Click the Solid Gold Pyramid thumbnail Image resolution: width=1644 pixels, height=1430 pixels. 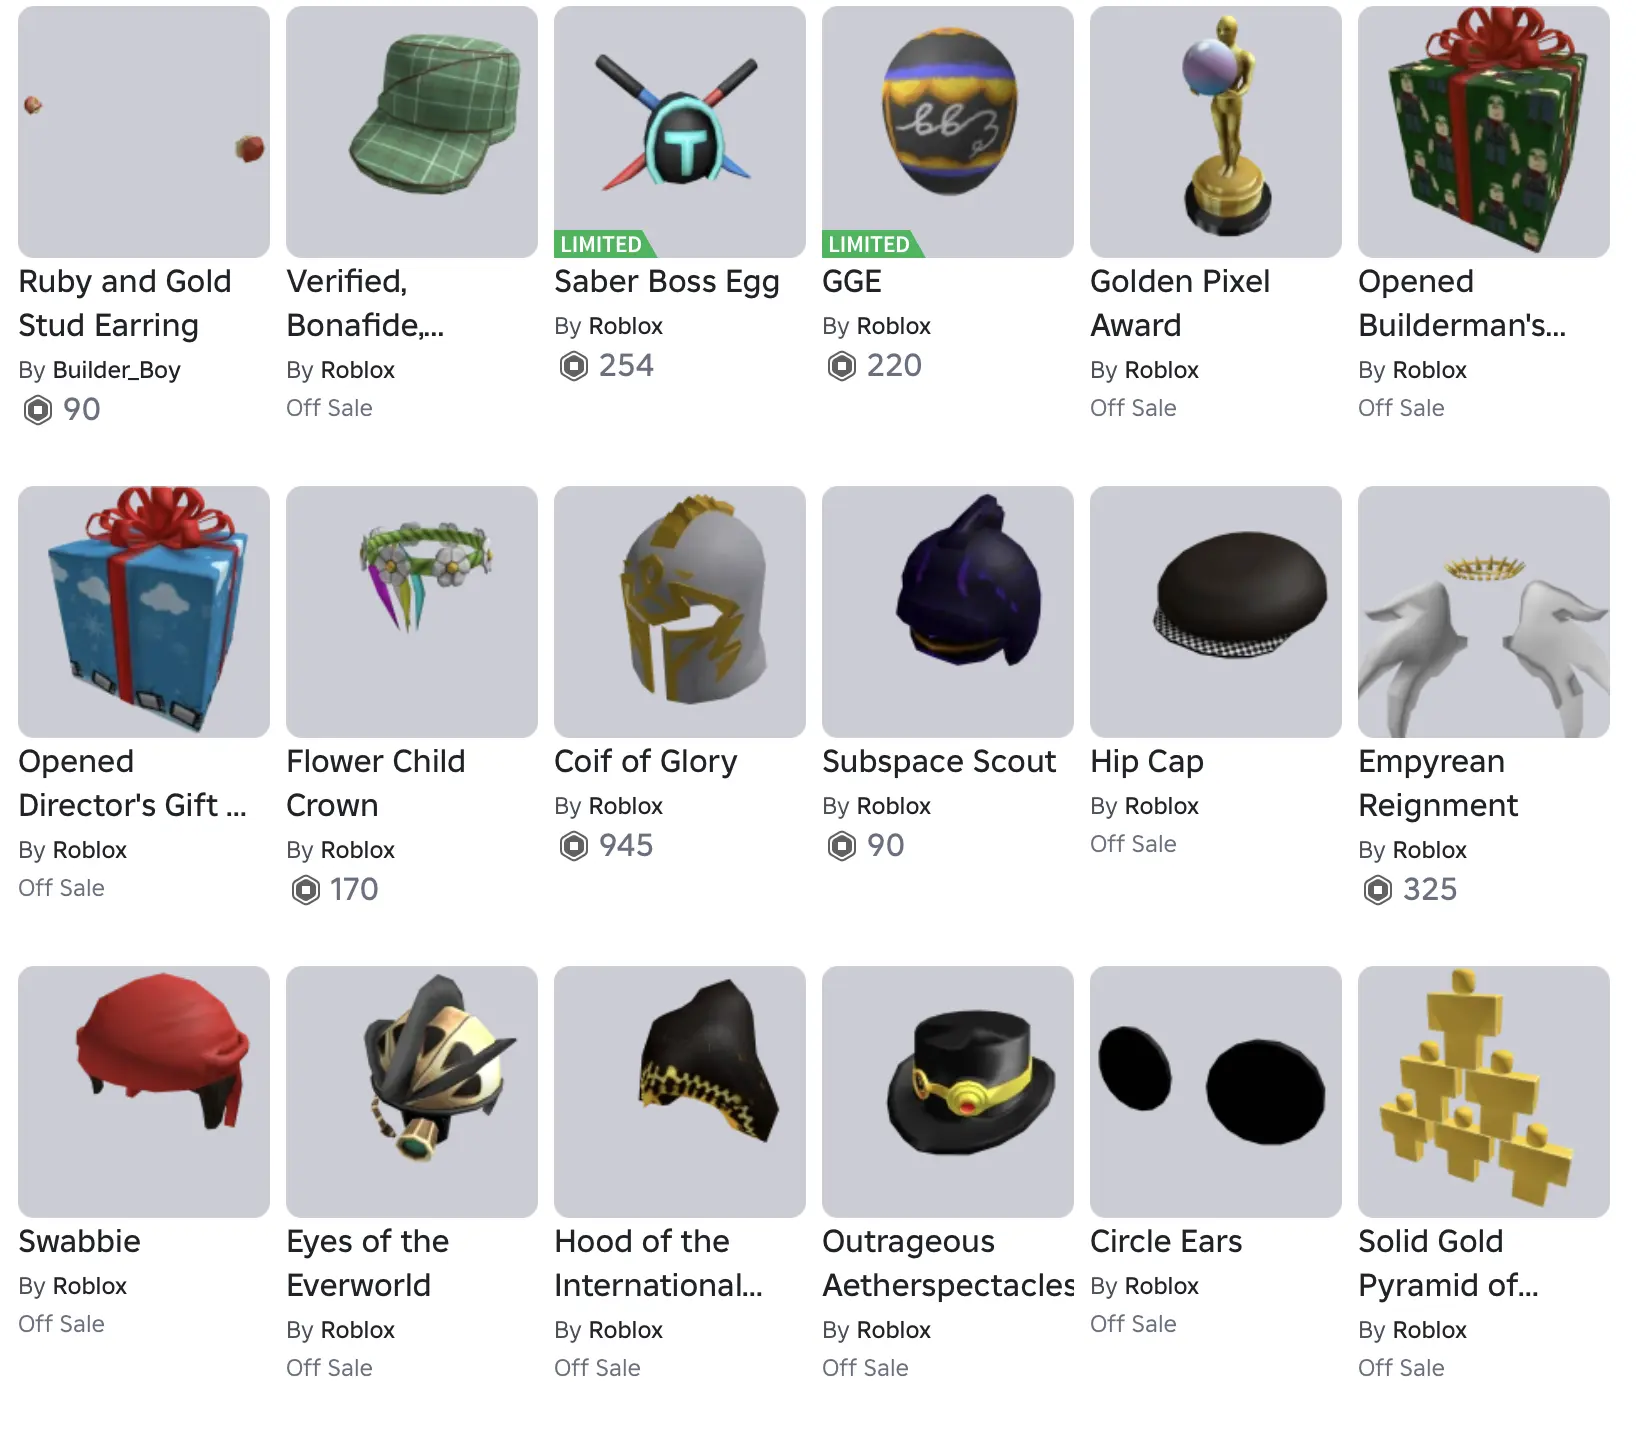tap(1484, 1092)
